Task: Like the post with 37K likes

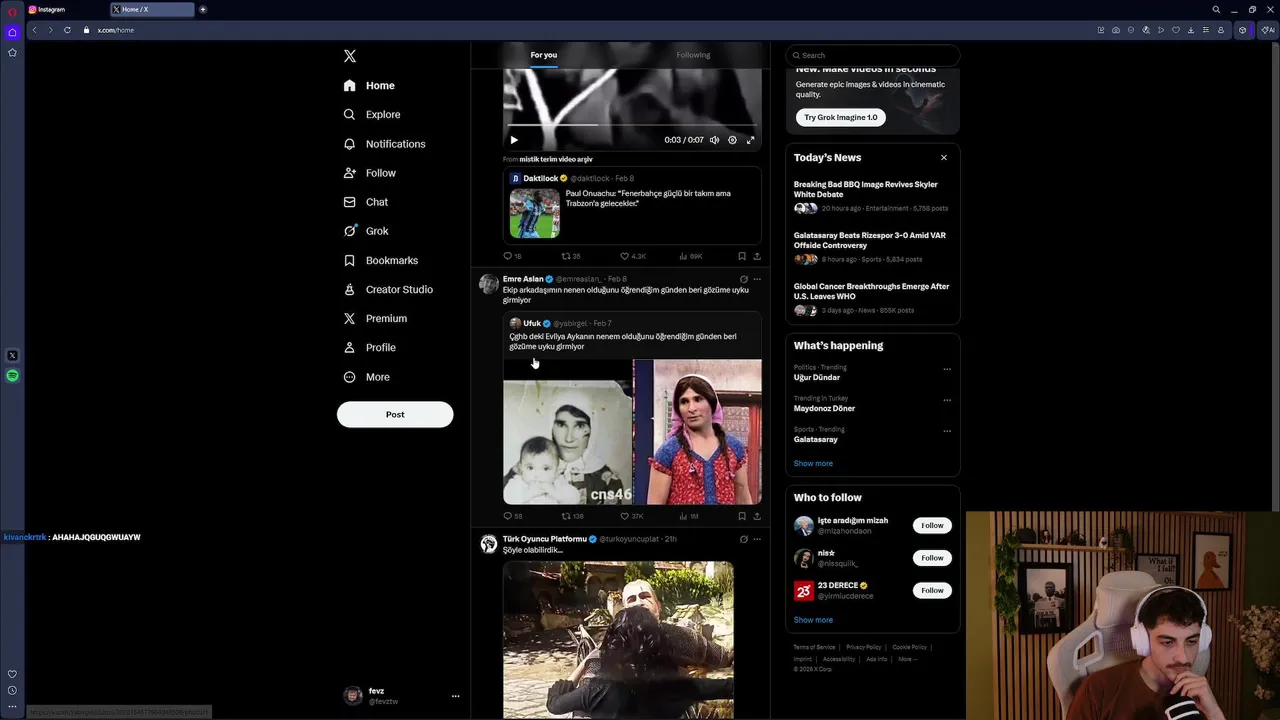Action: point(631,516)
